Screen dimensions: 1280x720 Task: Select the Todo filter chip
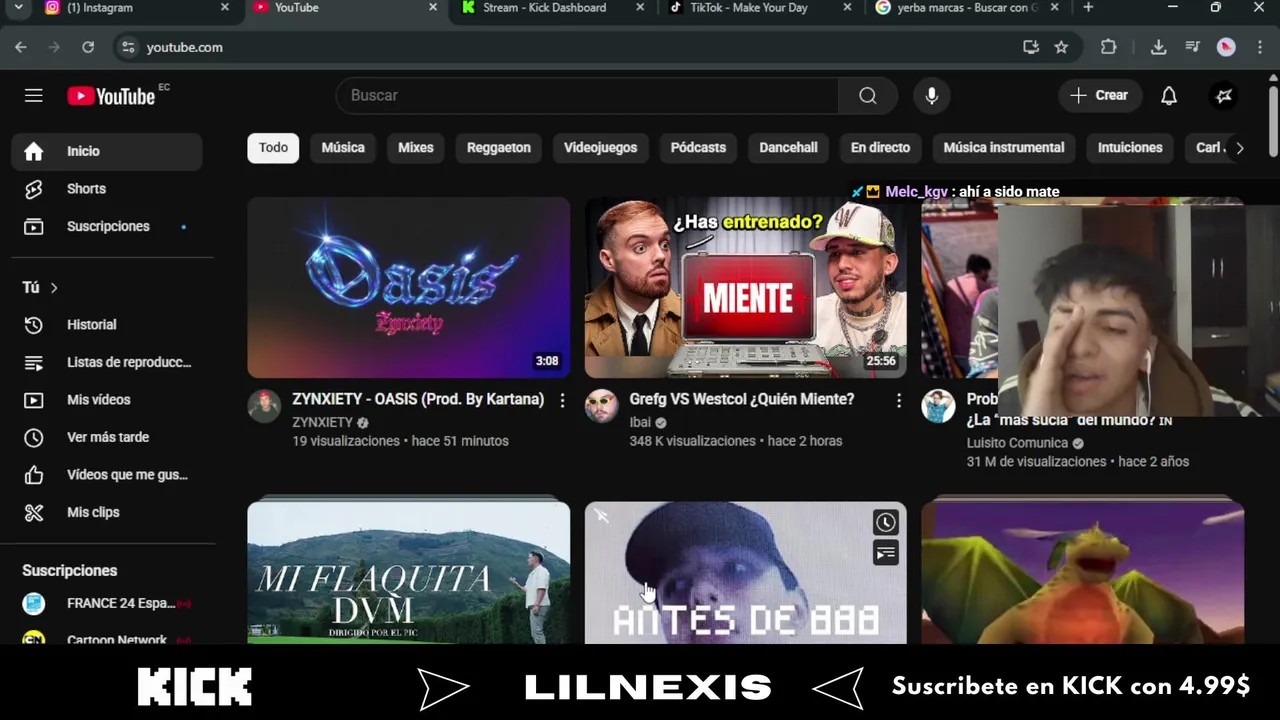[x=273, y=147]
